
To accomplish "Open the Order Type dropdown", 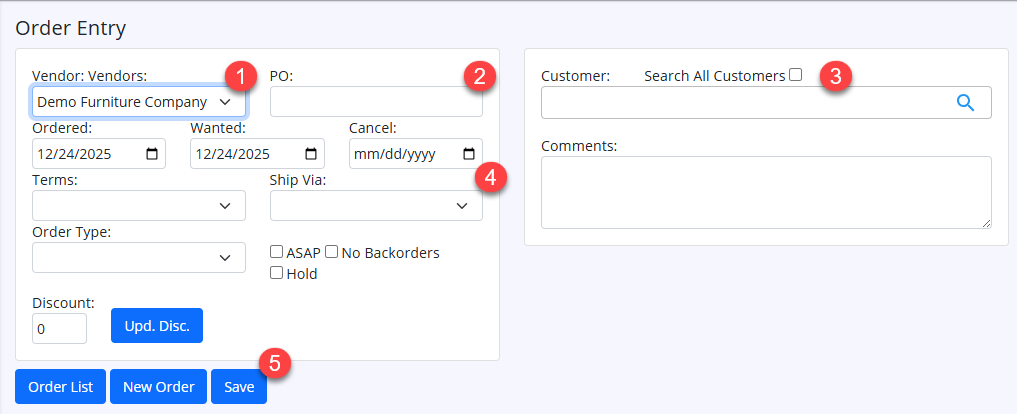I will click(138, 257).
